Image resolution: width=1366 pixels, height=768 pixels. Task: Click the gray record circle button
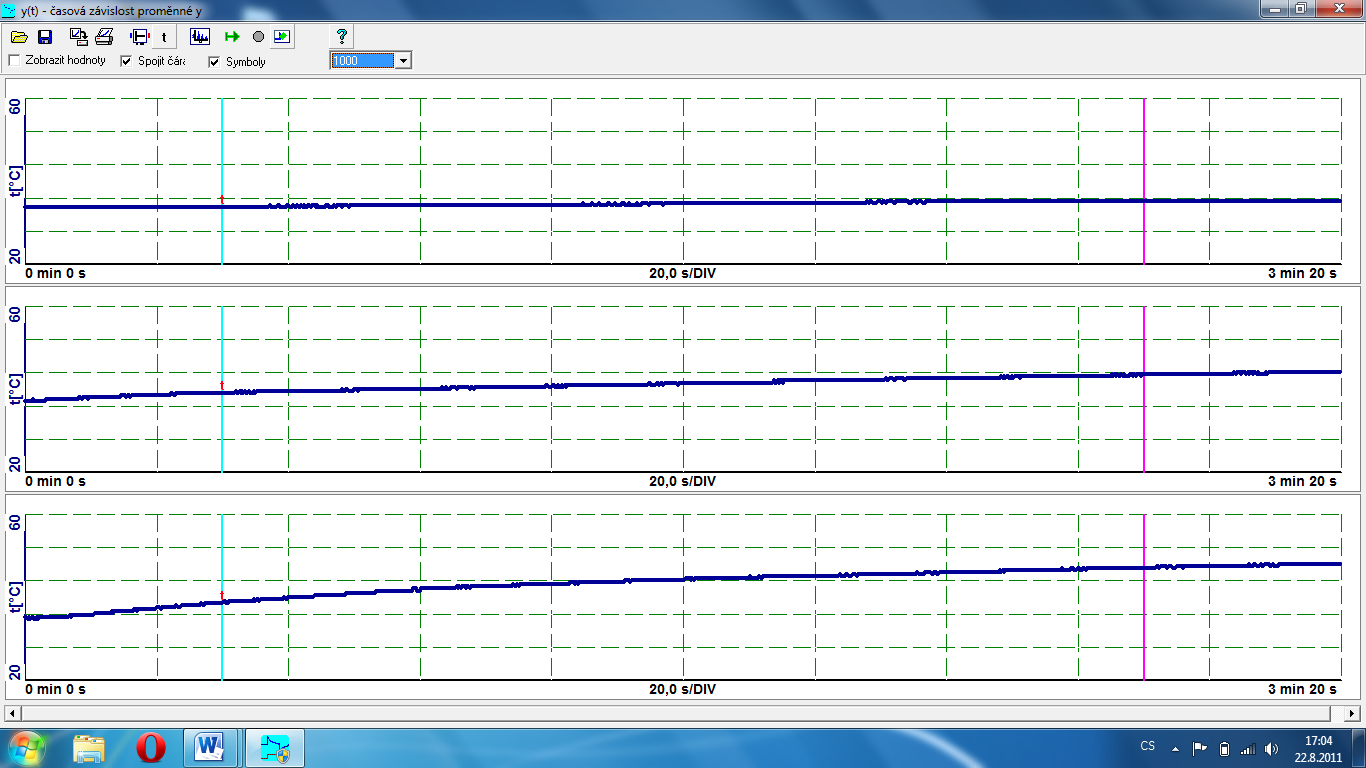click(258, 37)
